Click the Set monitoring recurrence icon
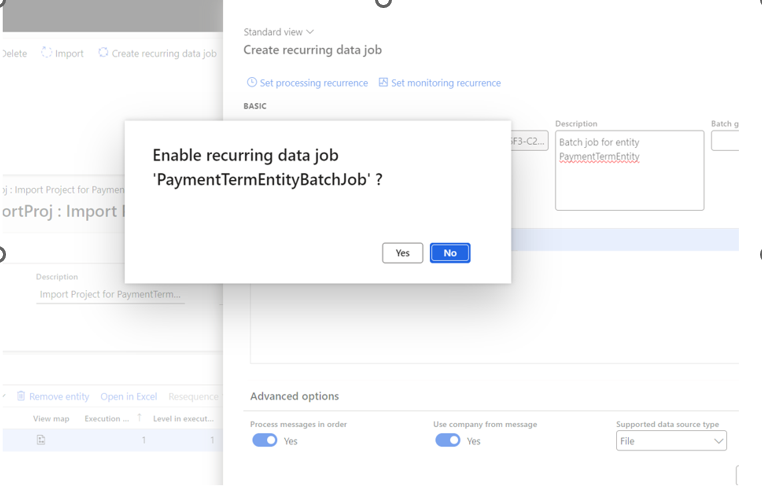This screenshot has width=762, height=498. [x=383, y=83]
